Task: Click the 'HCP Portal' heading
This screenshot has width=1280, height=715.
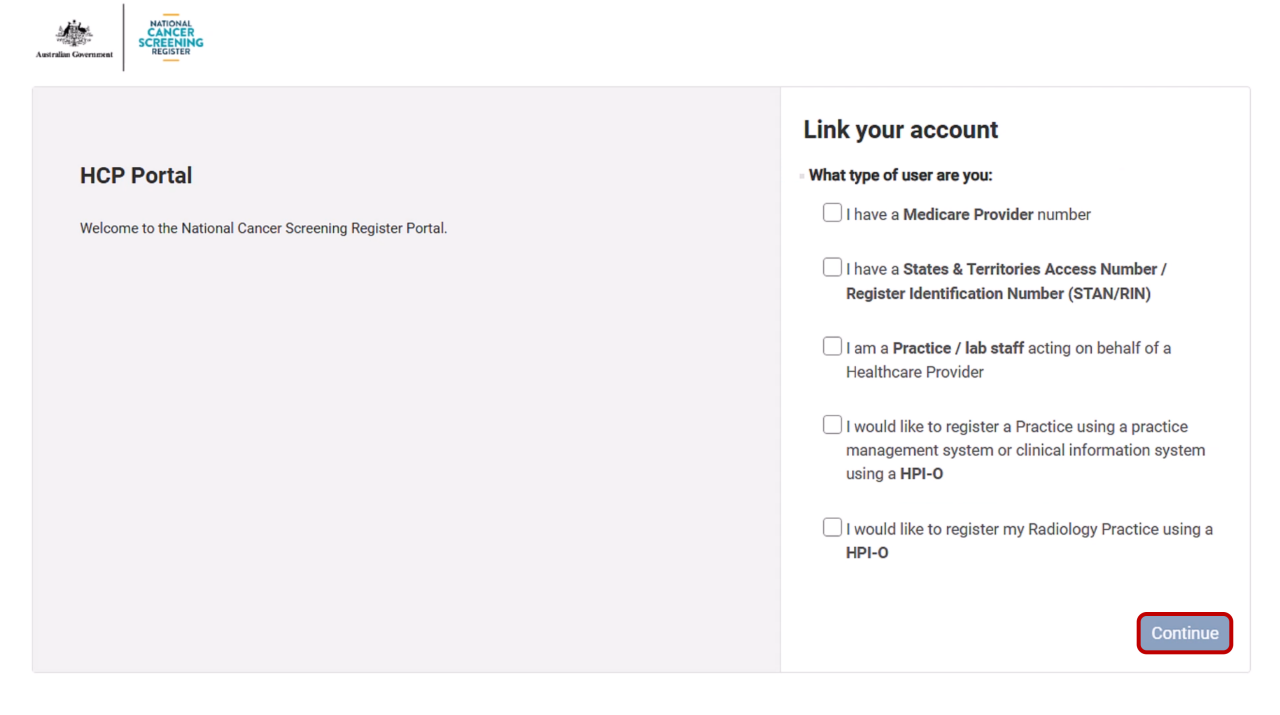Action: point(136,175)
